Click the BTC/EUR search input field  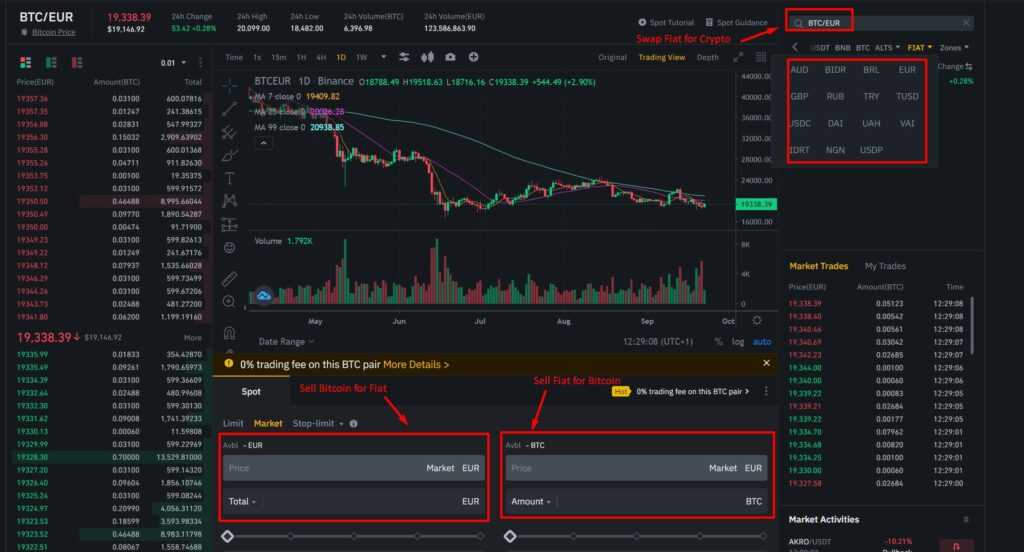tap(880, 22)
